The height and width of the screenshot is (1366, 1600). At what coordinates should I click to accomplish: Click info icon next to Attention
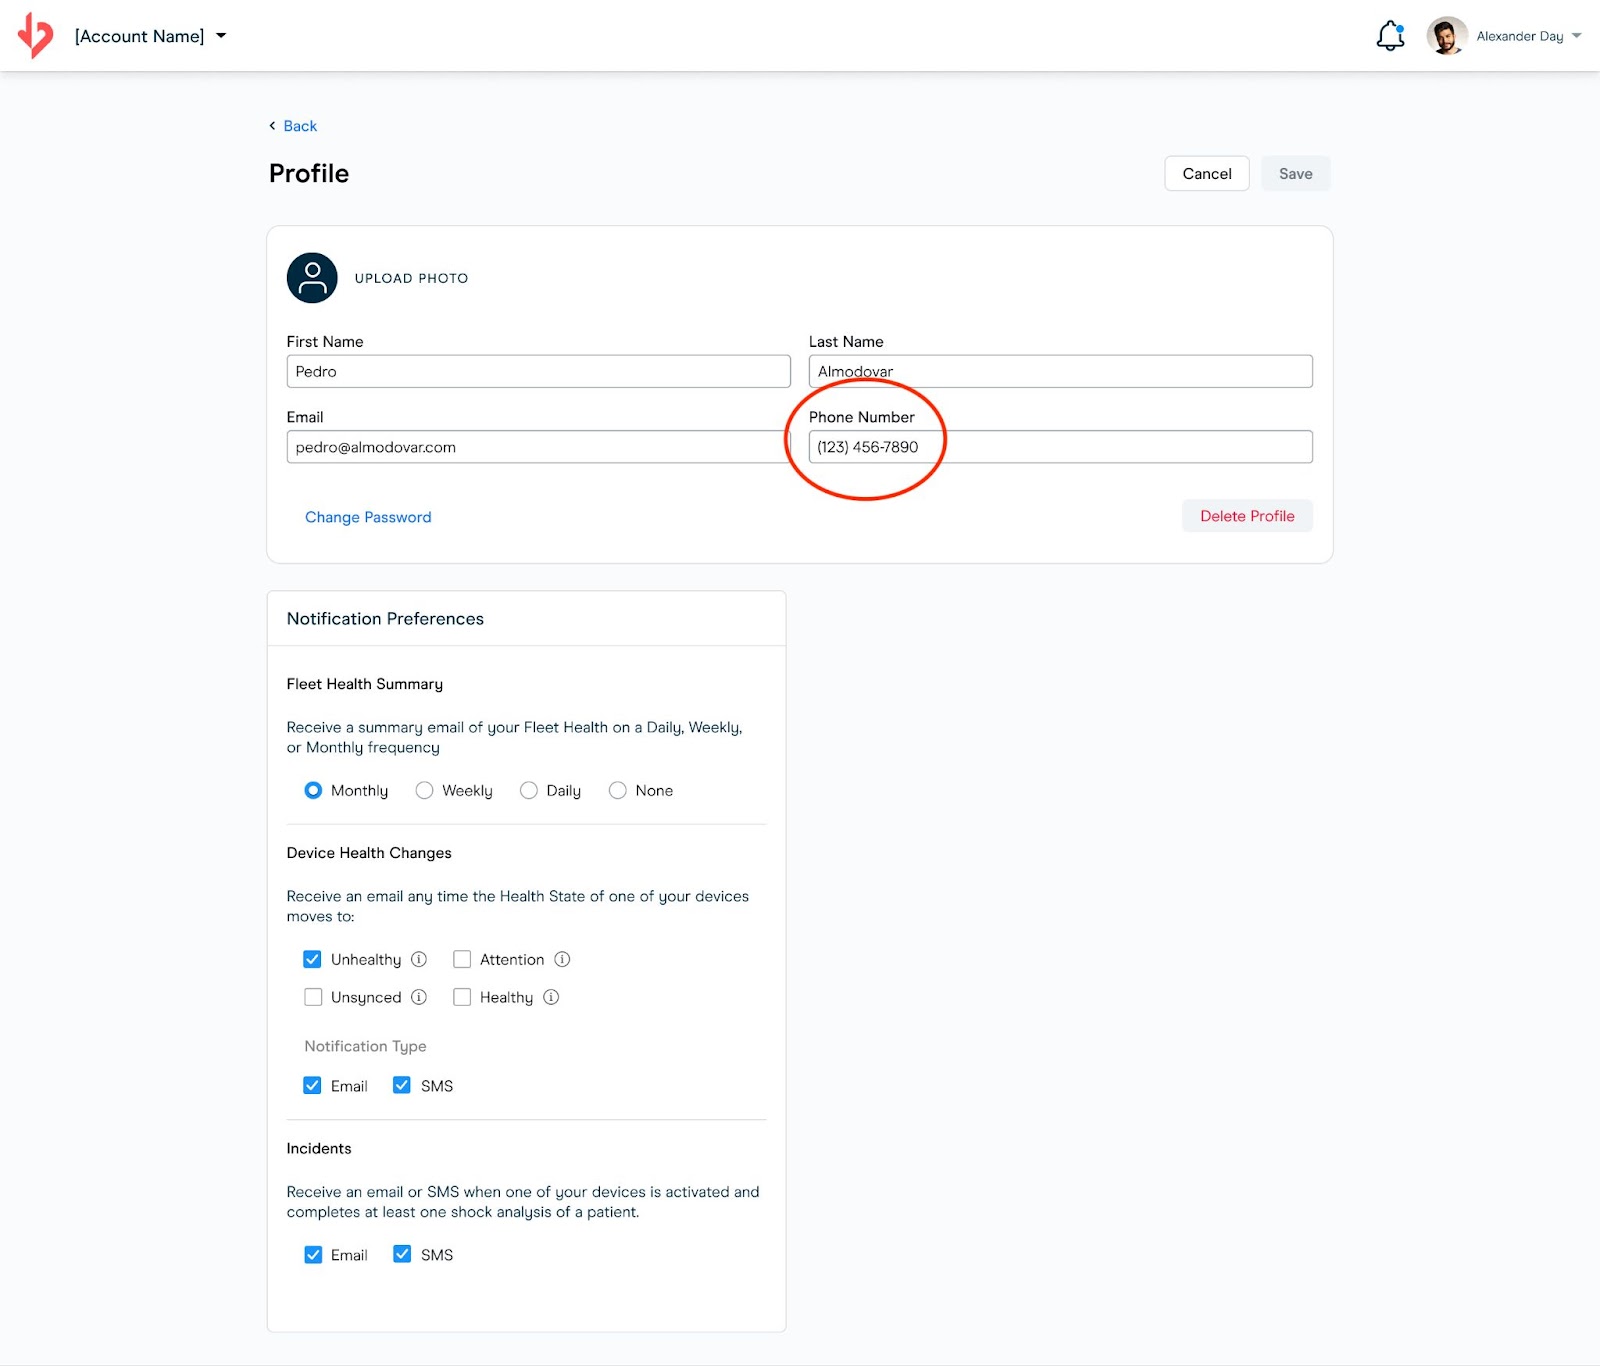pos(562,959)
